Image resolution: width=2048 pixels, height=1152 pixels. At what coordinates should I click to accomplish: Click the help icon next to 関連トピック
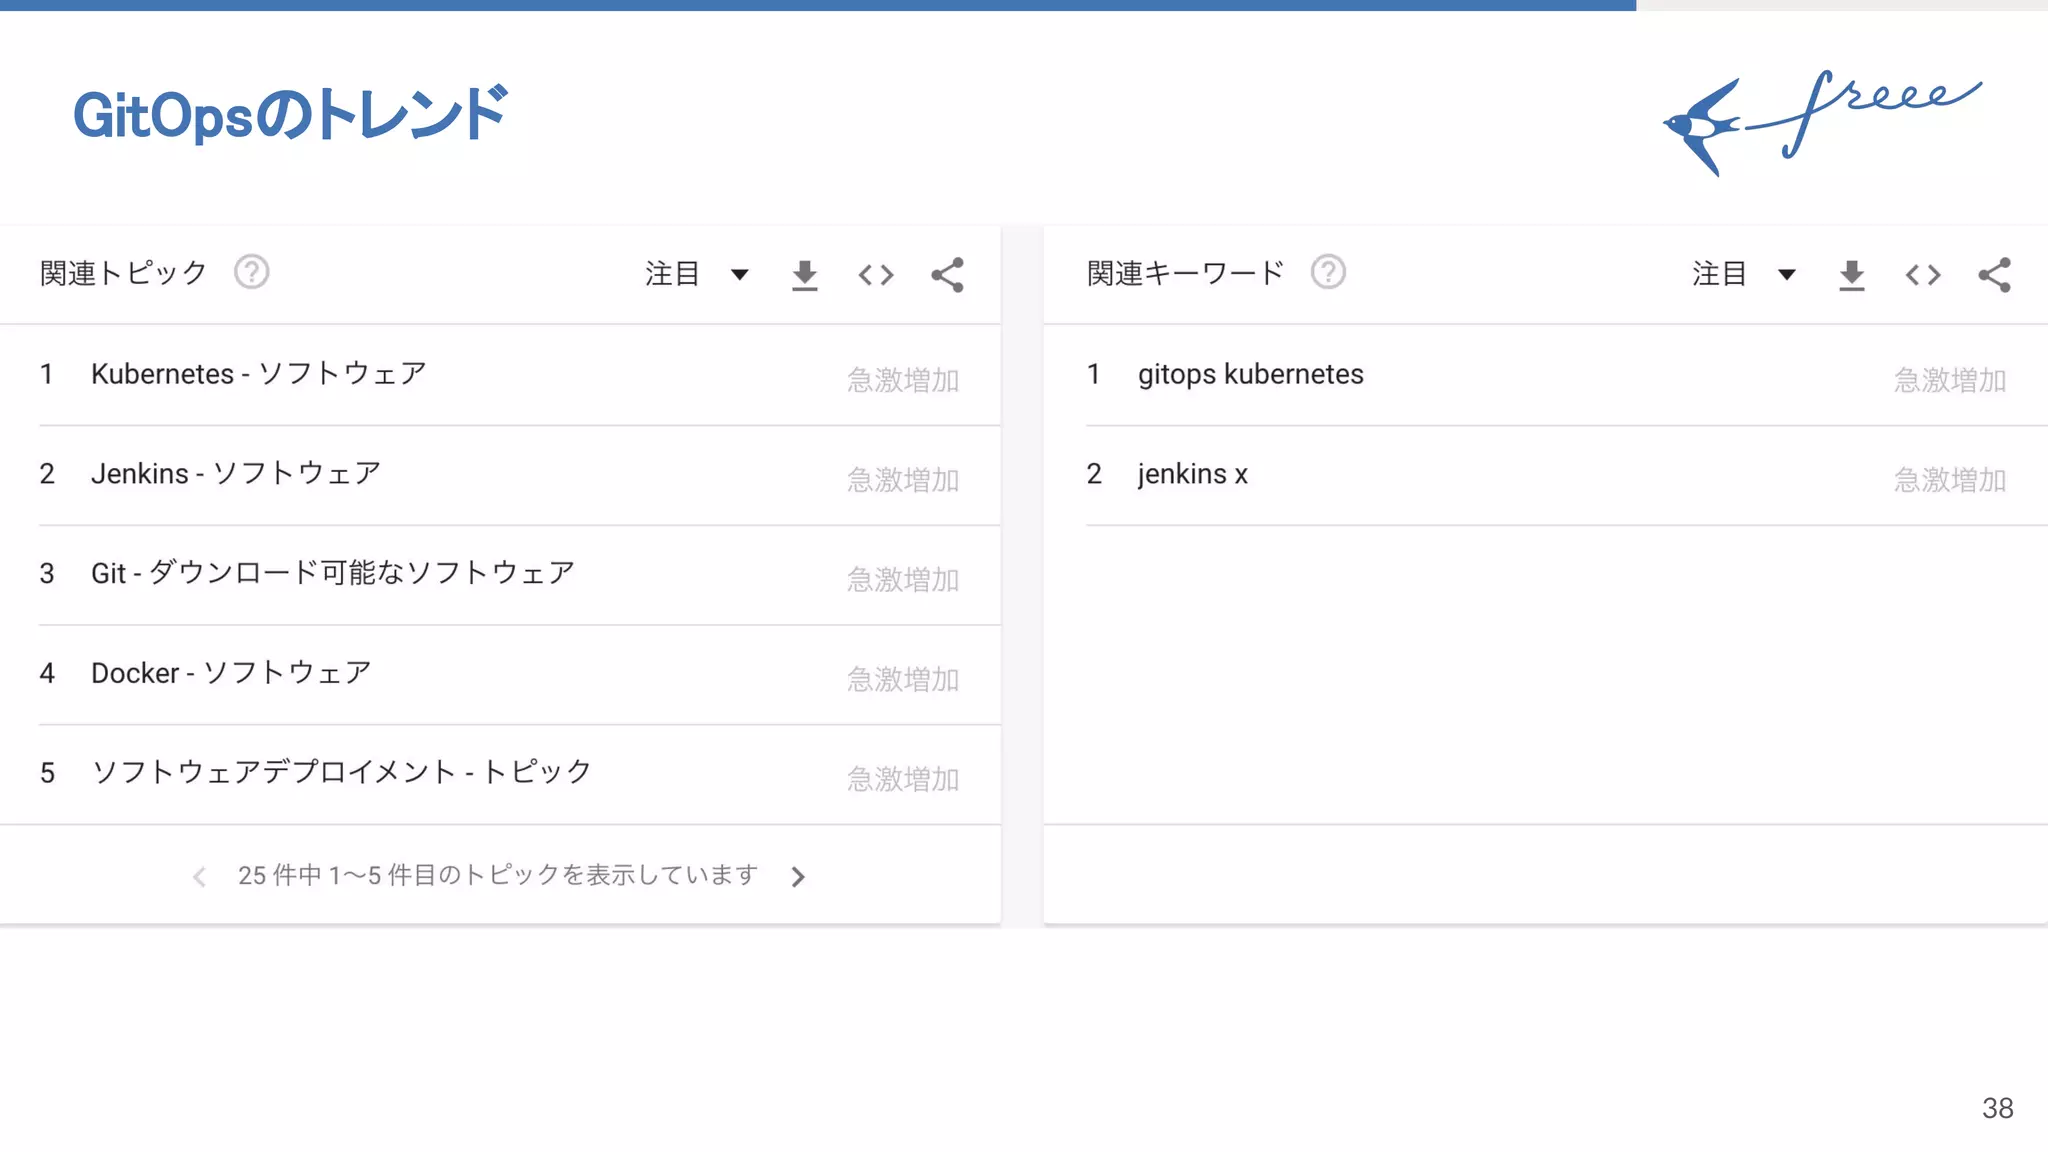(x=251, y=272)
